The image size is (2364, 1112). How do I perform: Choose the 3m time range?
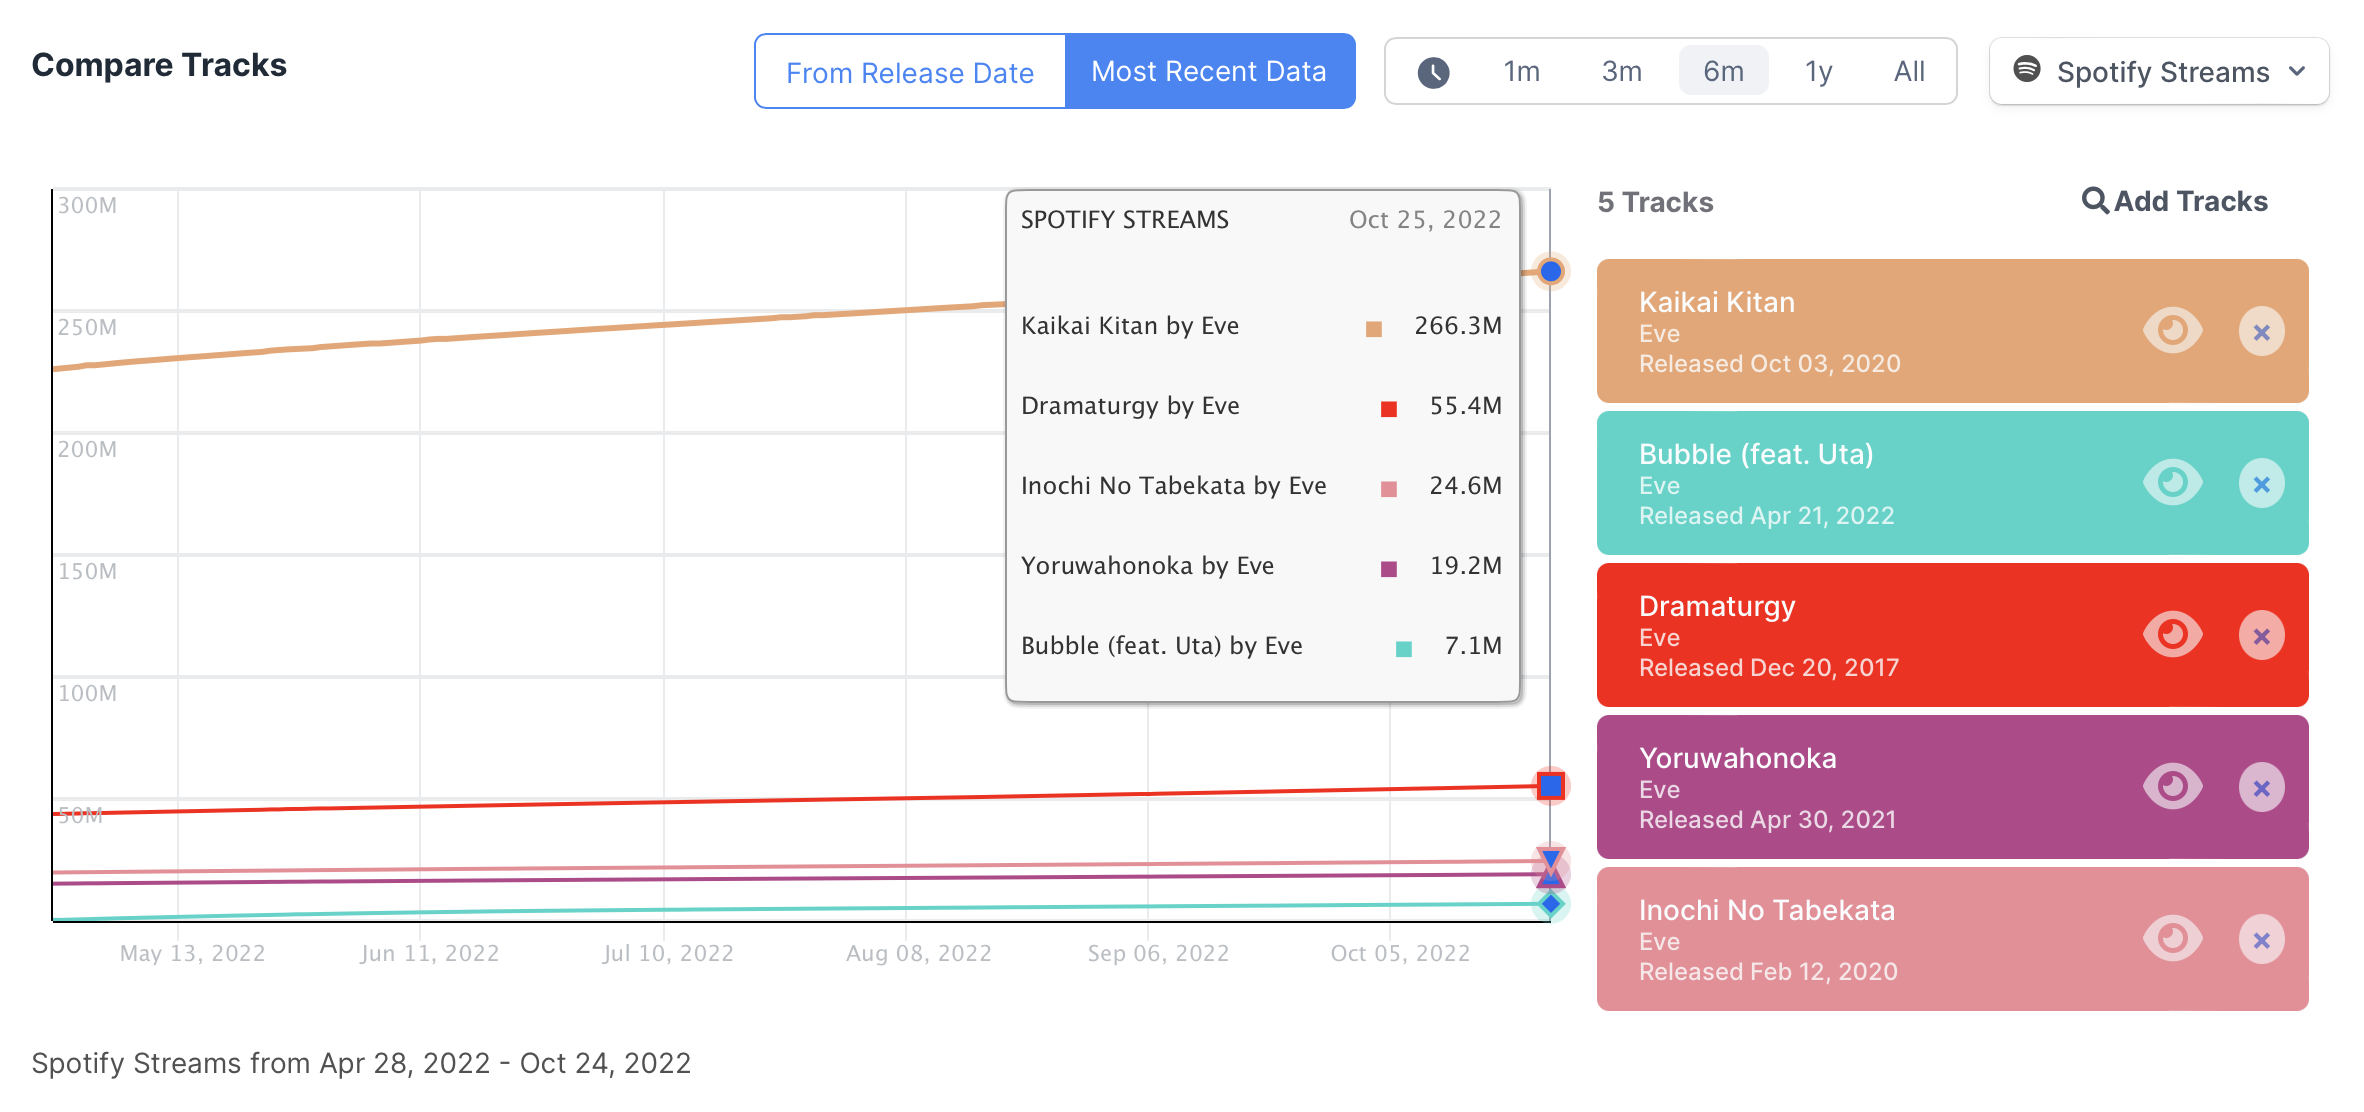[1621, 72]
